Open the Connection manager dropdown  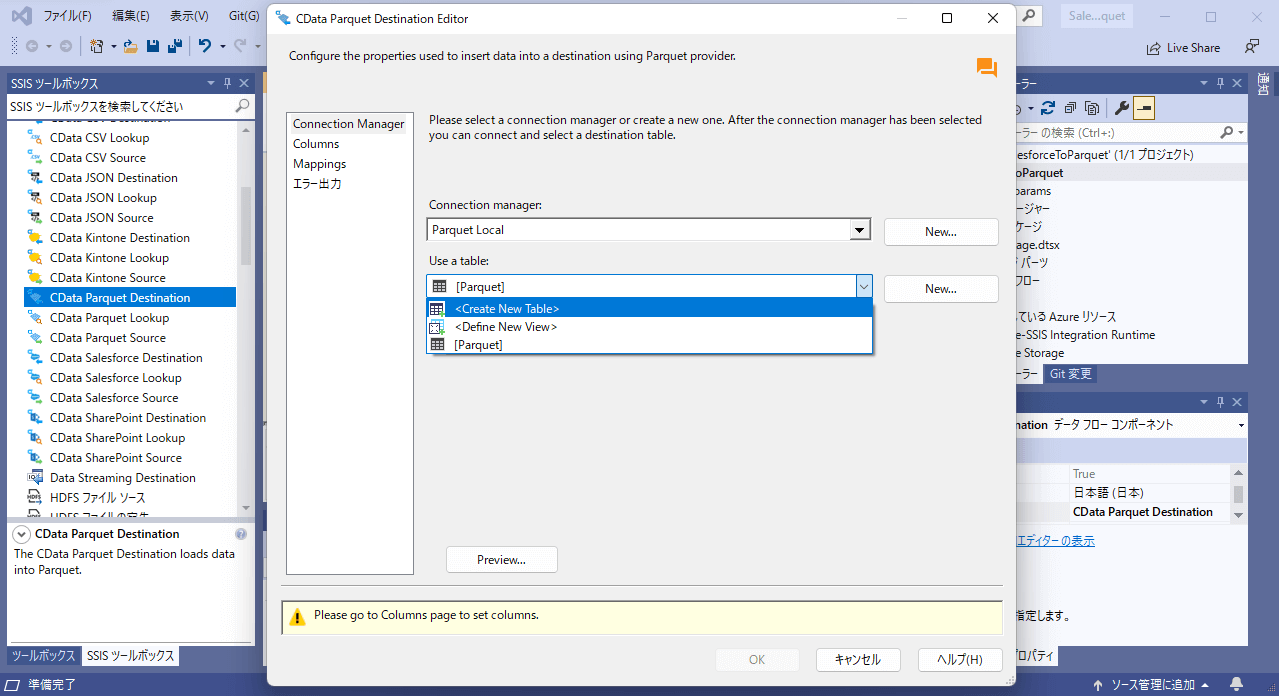tap(860, 230)
